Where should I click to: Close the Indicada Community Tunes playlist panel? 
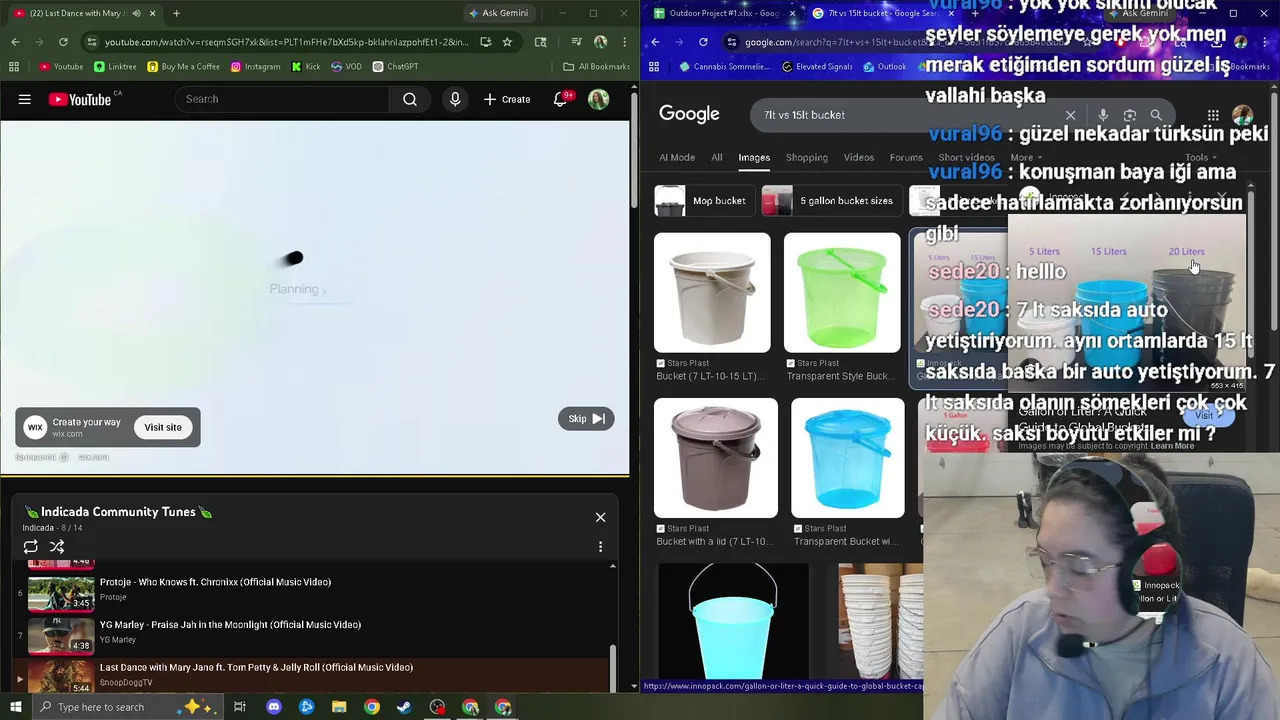click(x=600, y=517)
